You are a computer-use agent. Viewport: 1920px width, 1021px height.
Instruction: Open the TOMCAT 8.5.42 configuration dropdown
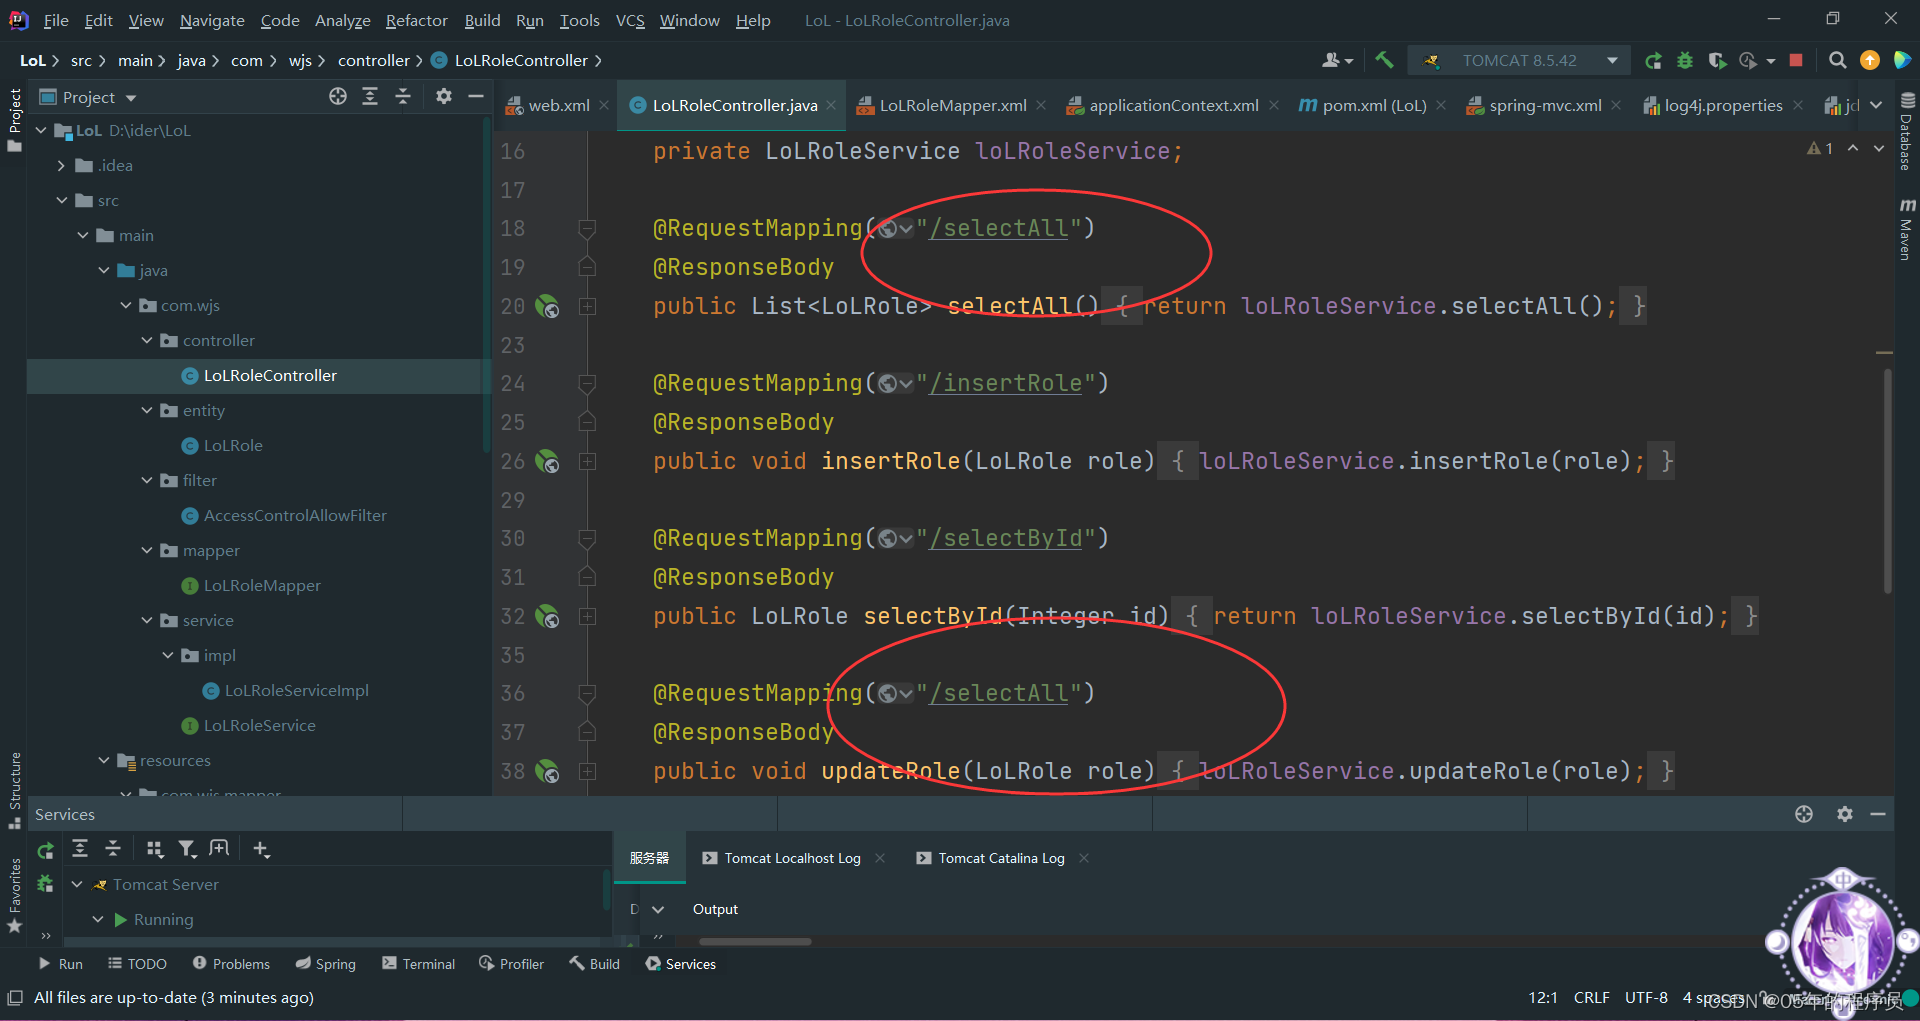pos(1611,60)
